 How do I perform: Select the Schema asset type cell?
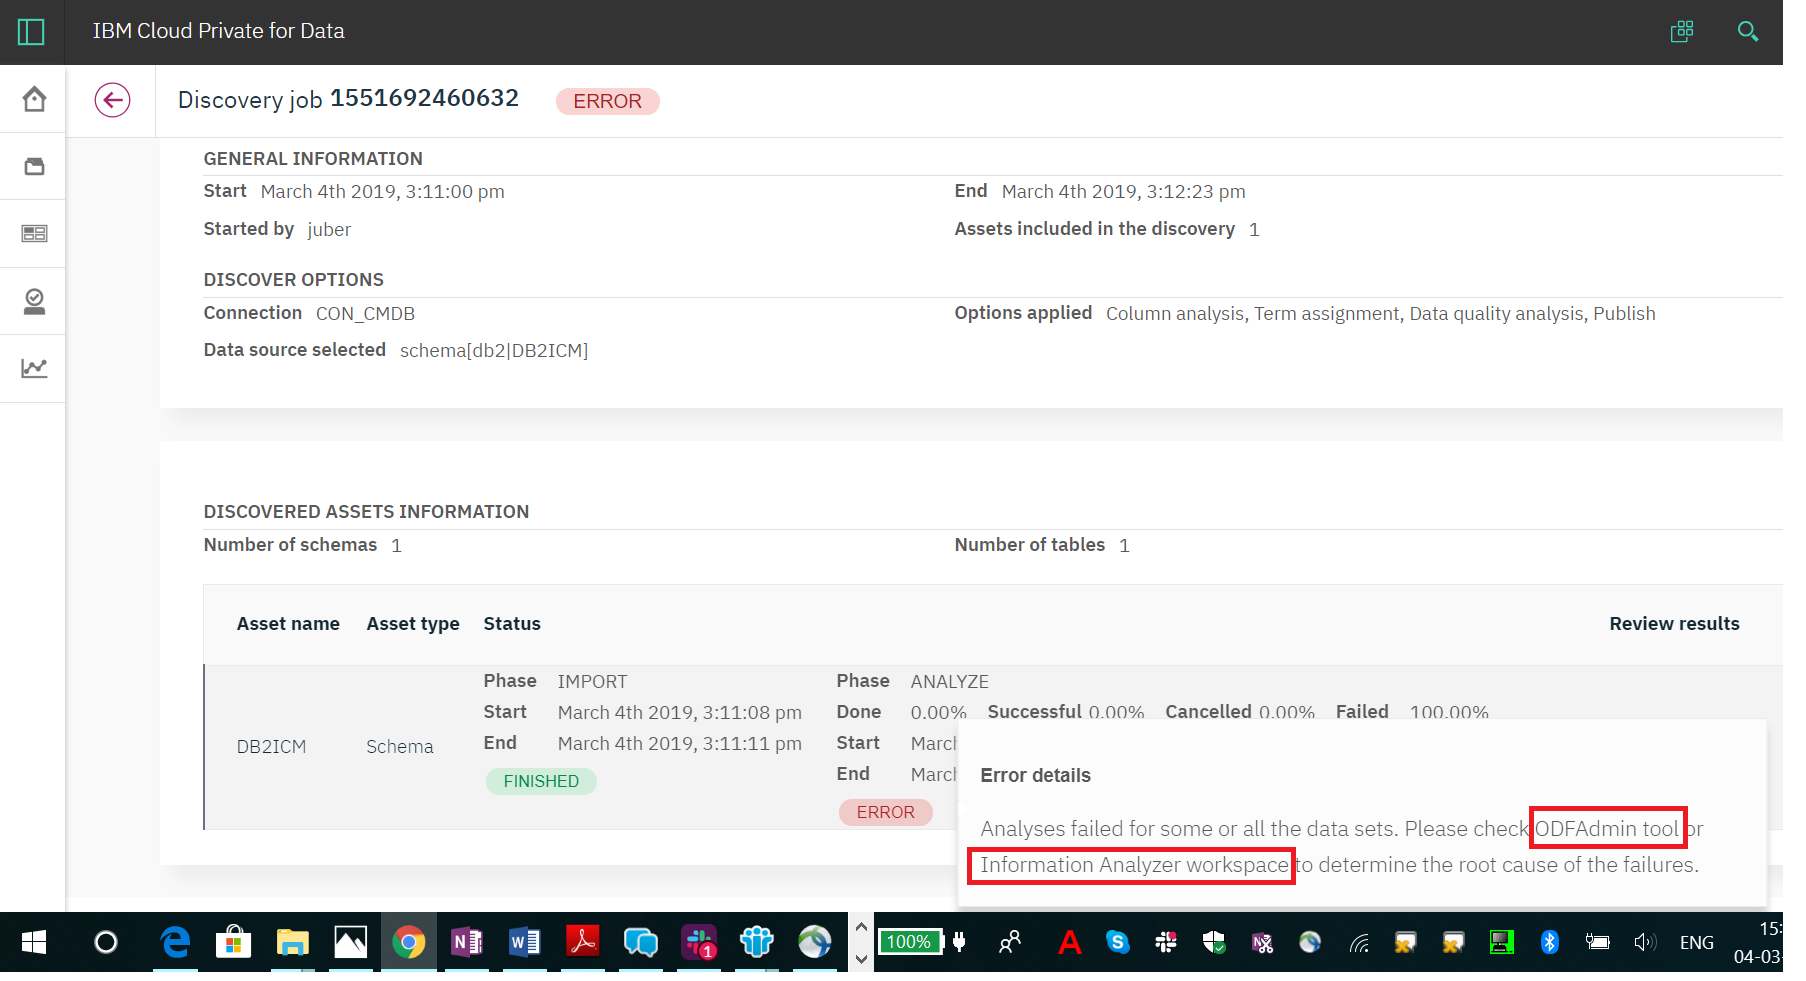pyautogui.click(x=400, y=747)
